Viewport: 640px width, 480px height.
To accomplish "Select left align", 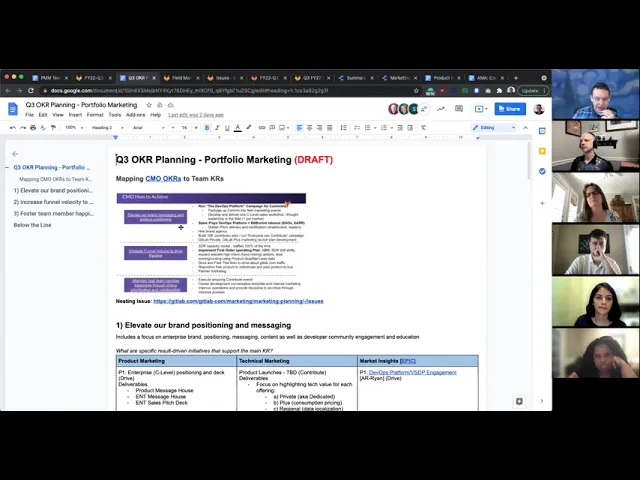I will [300, 128].
